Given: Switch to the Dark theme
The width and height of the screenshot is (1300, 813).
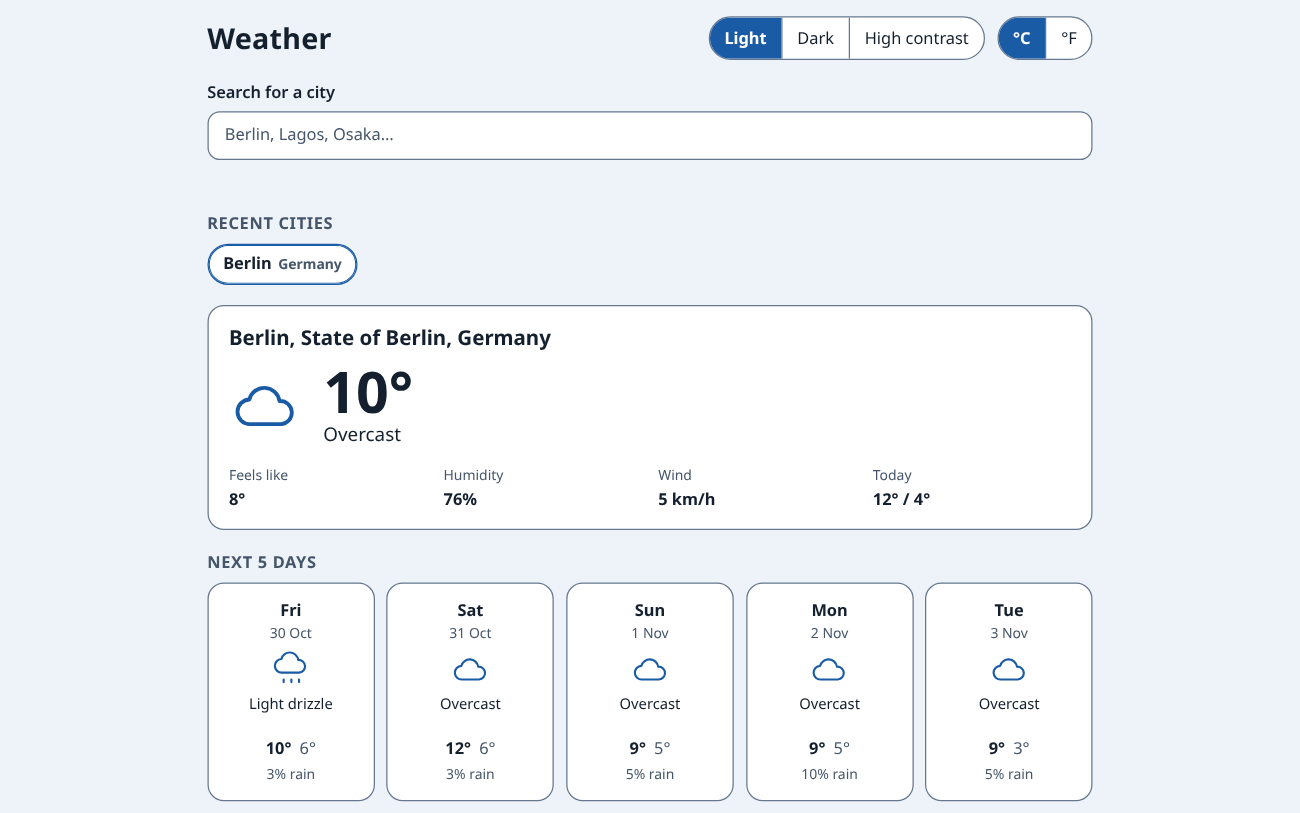Looking at the screenshot, I should (x=816, y=38).
